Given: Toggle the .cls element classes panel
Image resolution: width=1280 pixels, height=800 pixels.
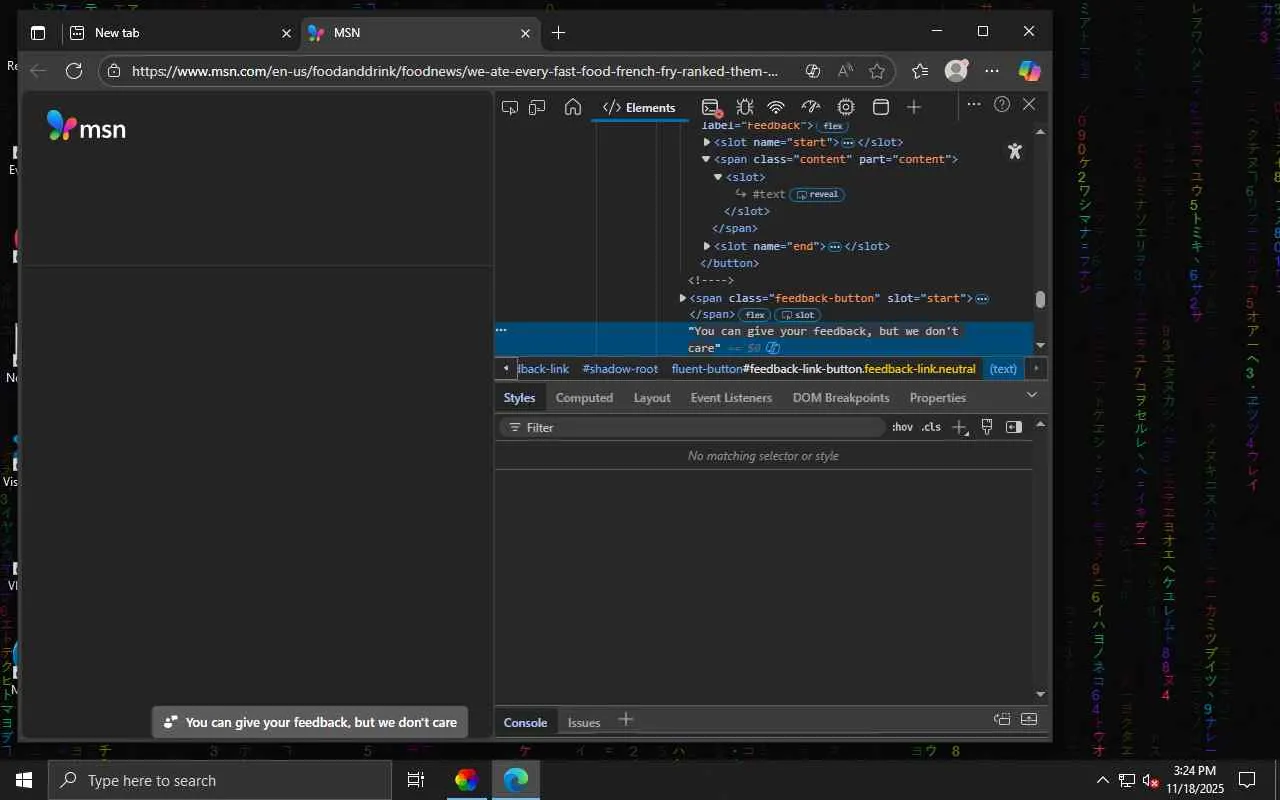Looking at the screenshot, I should pyautogui.click(x=931, y=427).
